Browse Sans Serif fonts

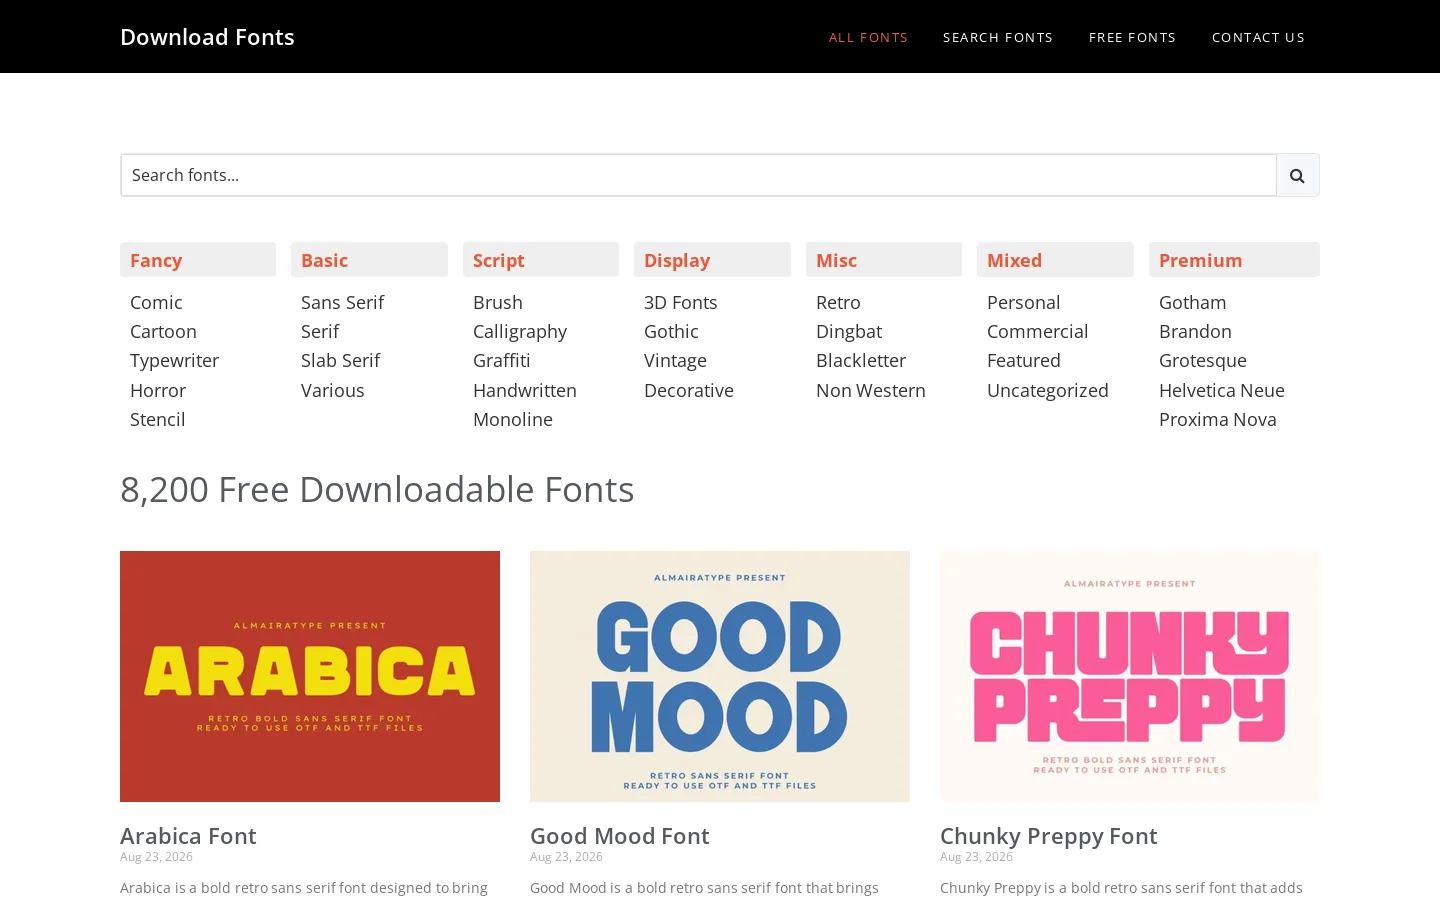(x=342, y=302)
